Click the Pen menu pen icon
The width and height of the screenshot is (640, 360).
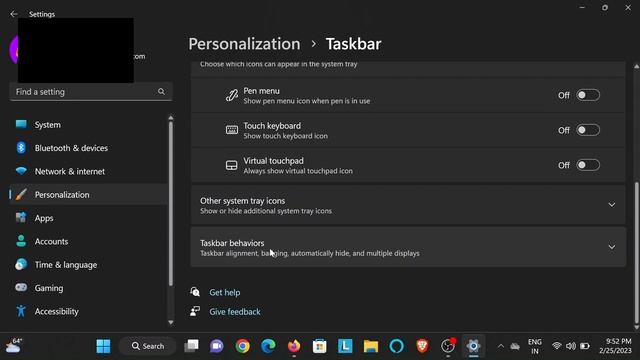(x=231, y=95)
